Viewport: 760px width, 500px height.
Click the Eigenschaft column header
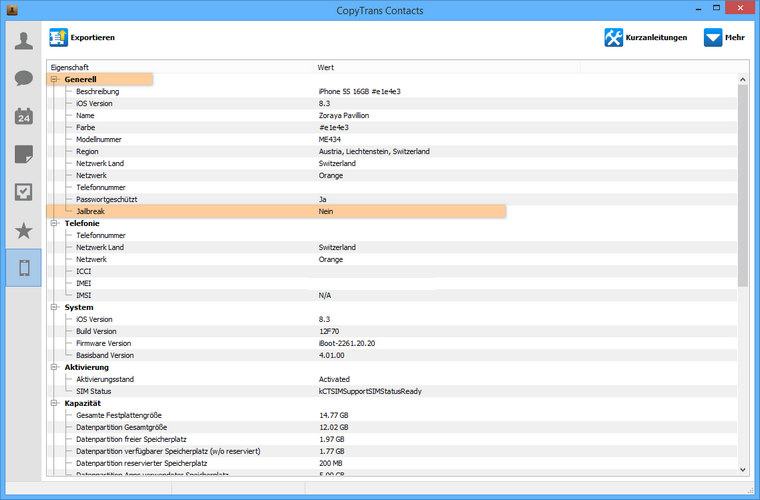pyautogui.click(x=180, y=67)
